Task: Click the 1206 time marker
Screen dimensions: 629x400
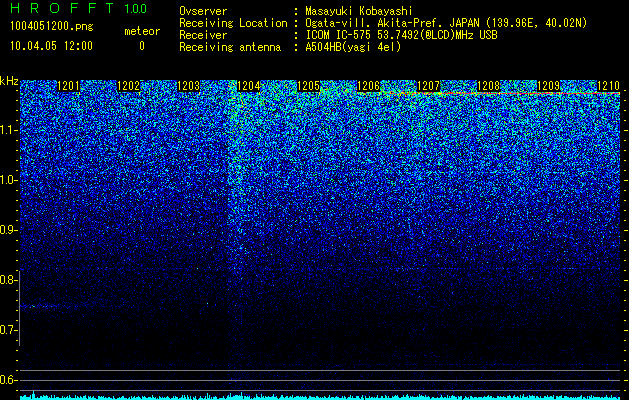Action: [x=369, y=86]
